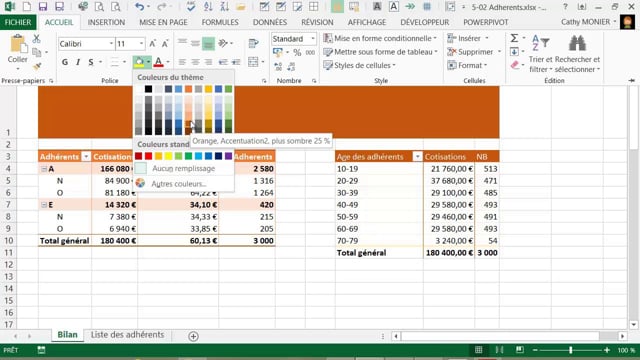Open the folder icon in quick access toolbar

click(x=241, y=7)
